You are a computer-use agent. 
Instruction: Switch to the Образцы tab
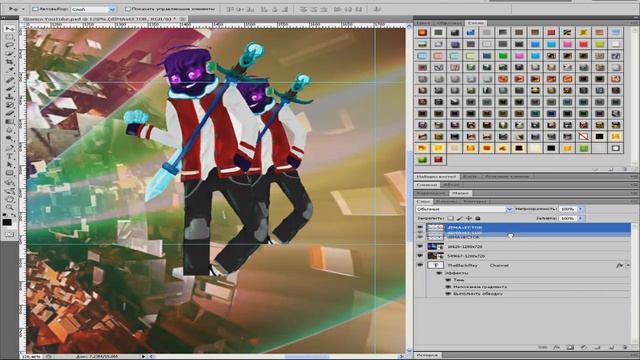(449, 23)
